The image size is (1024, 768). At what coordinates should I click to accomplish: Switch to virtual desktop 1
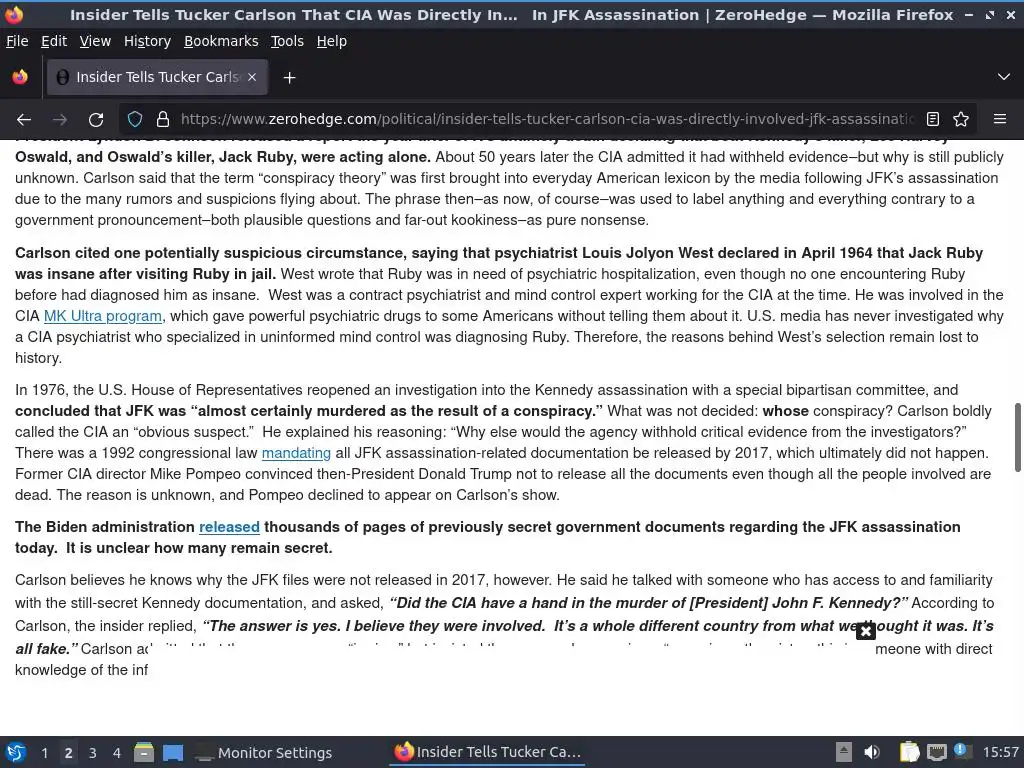click(44, 753)
